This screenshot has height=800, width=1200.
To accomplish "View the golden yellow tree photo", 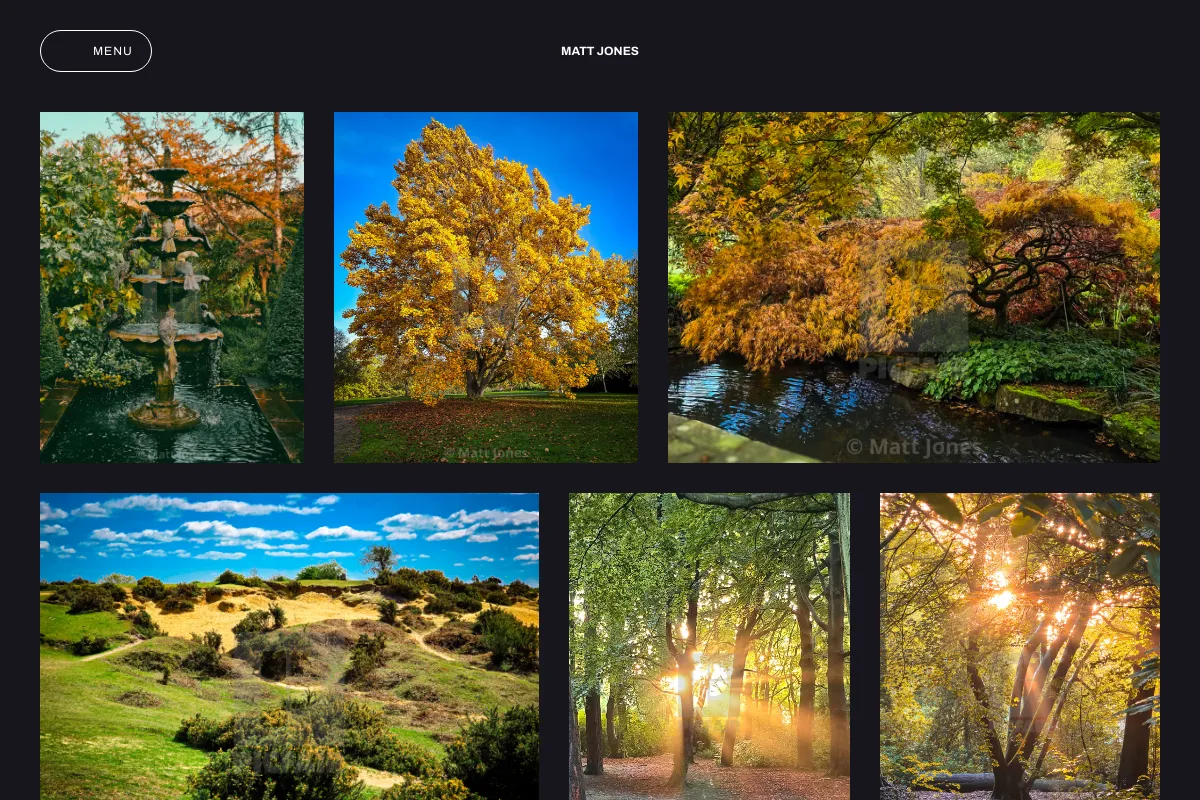I will pos(486,287).
